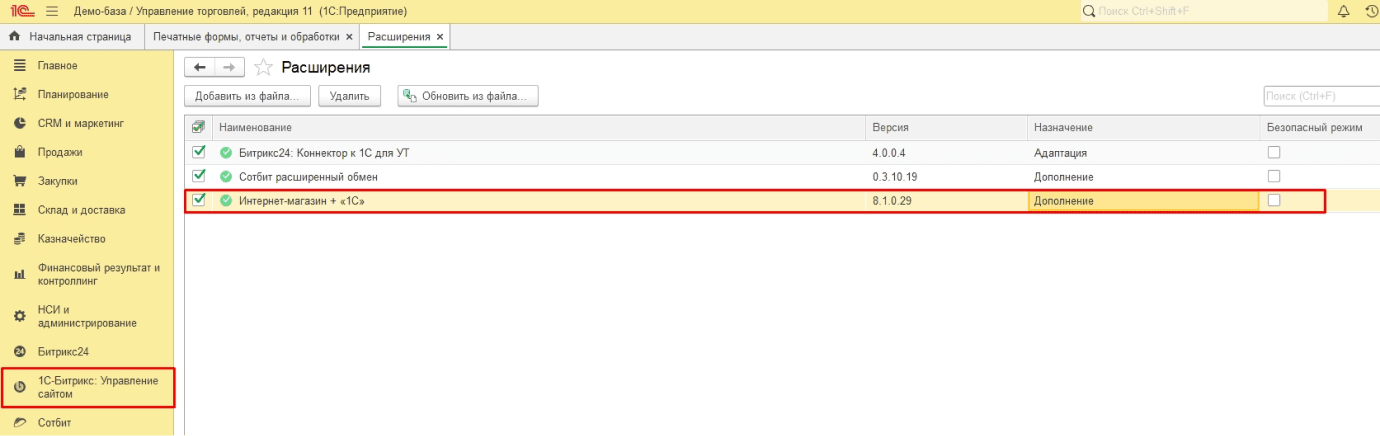Click the Удалить button
The height and width of the screenshot is (436, 1380).
click(349, 96)
